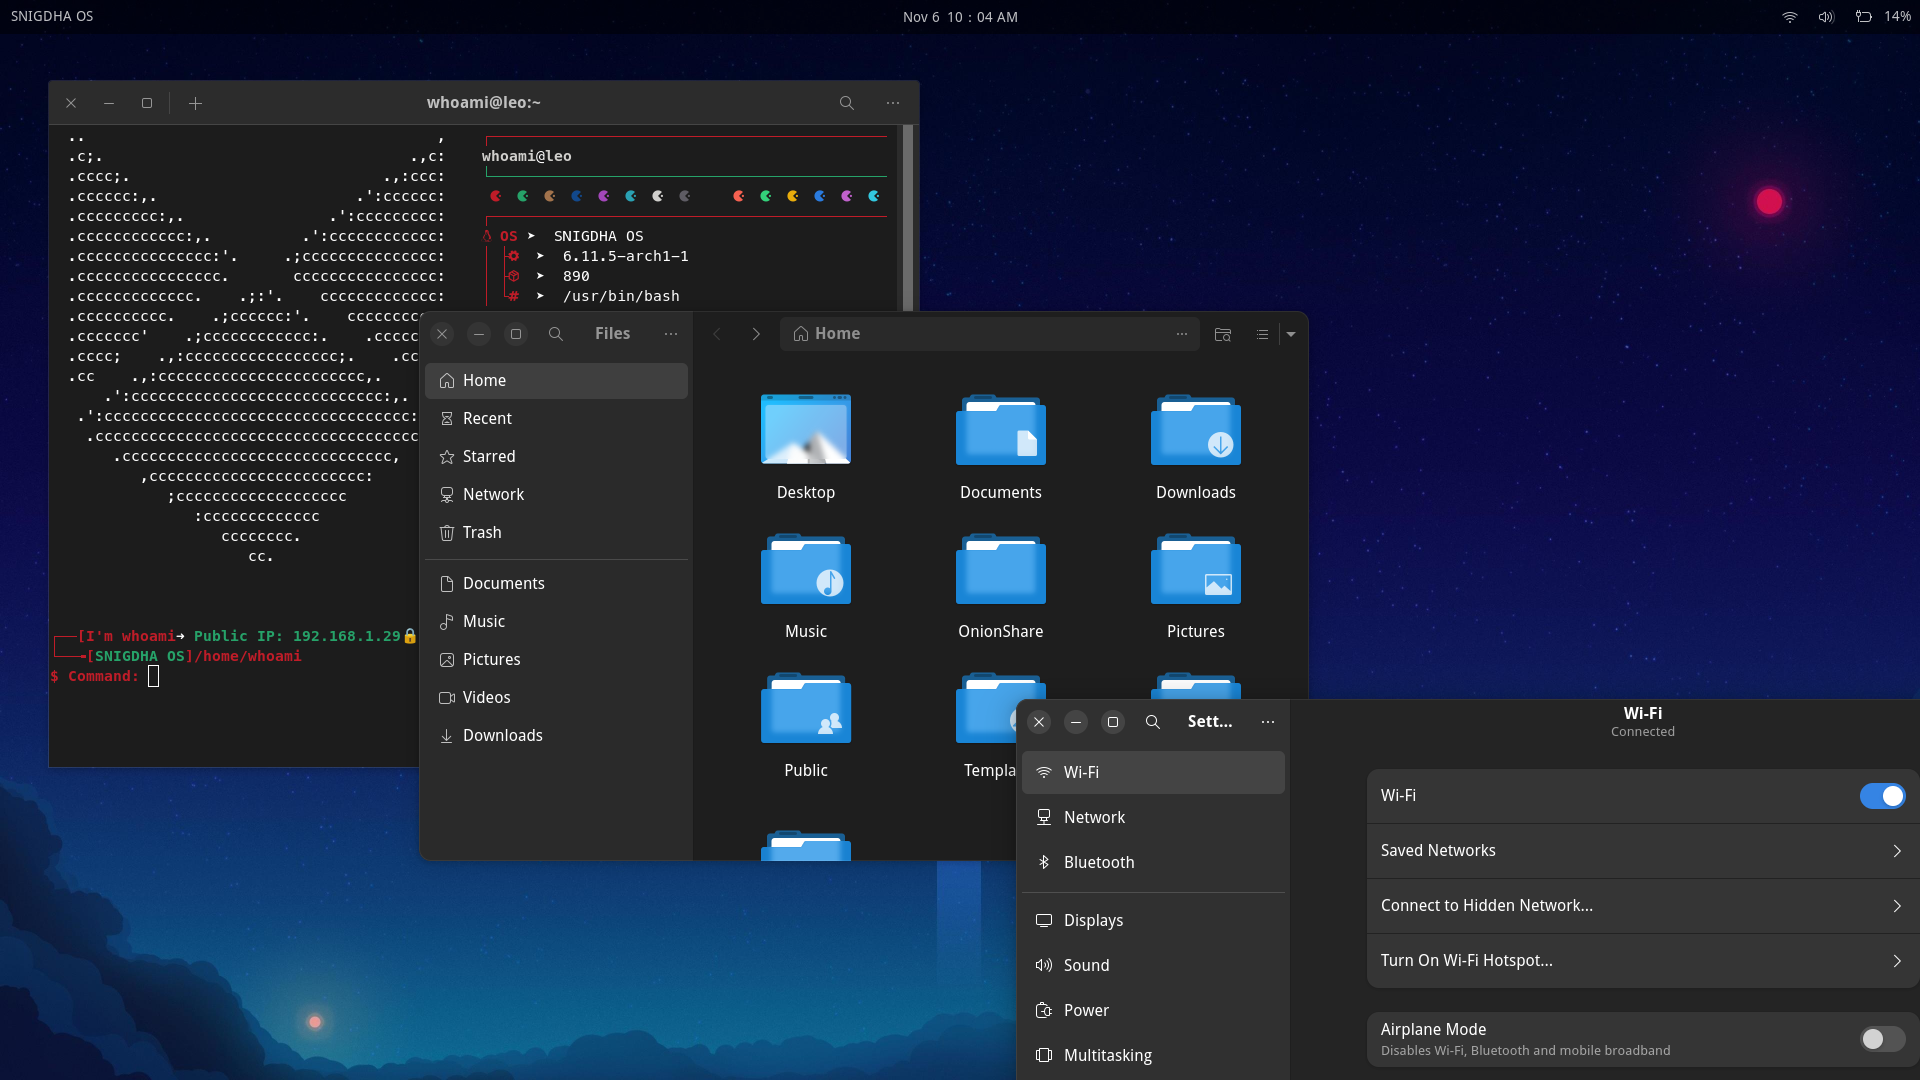The image size is (1920, 1080).
Task: Go forward in Files navigation
Action: tap(756, 334)
